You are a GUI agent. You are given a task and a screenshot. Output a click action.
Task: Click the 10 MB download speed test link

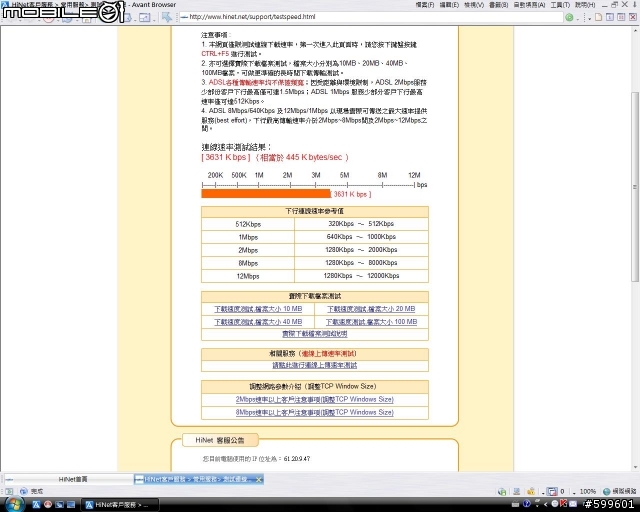click(258, 309)
